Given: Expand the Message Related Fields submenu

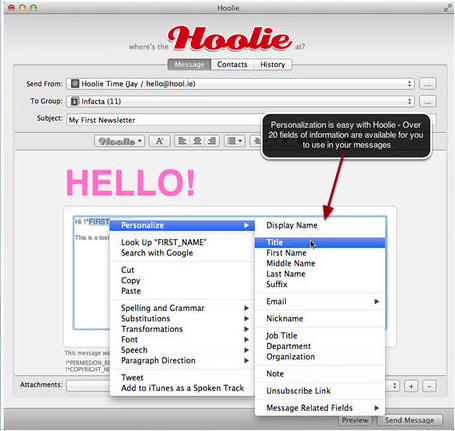Looking at the screenshot, I should pyautogui.click(x=320, y=408).
